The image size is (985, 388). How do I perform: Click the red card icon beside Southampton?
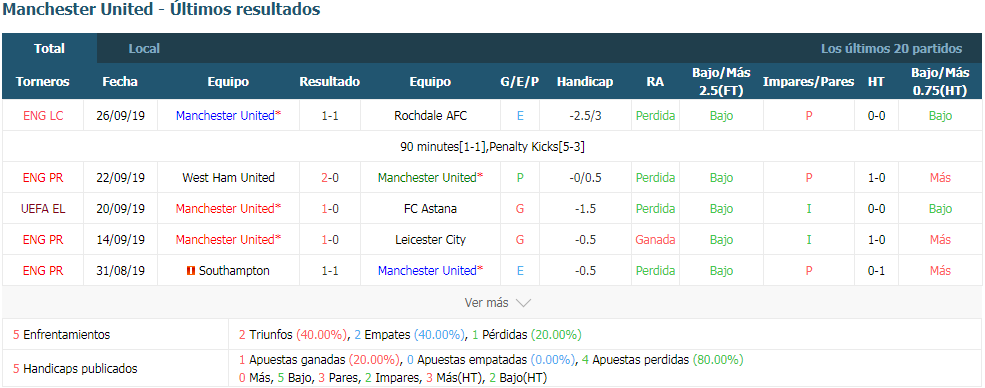click(191, 271)
